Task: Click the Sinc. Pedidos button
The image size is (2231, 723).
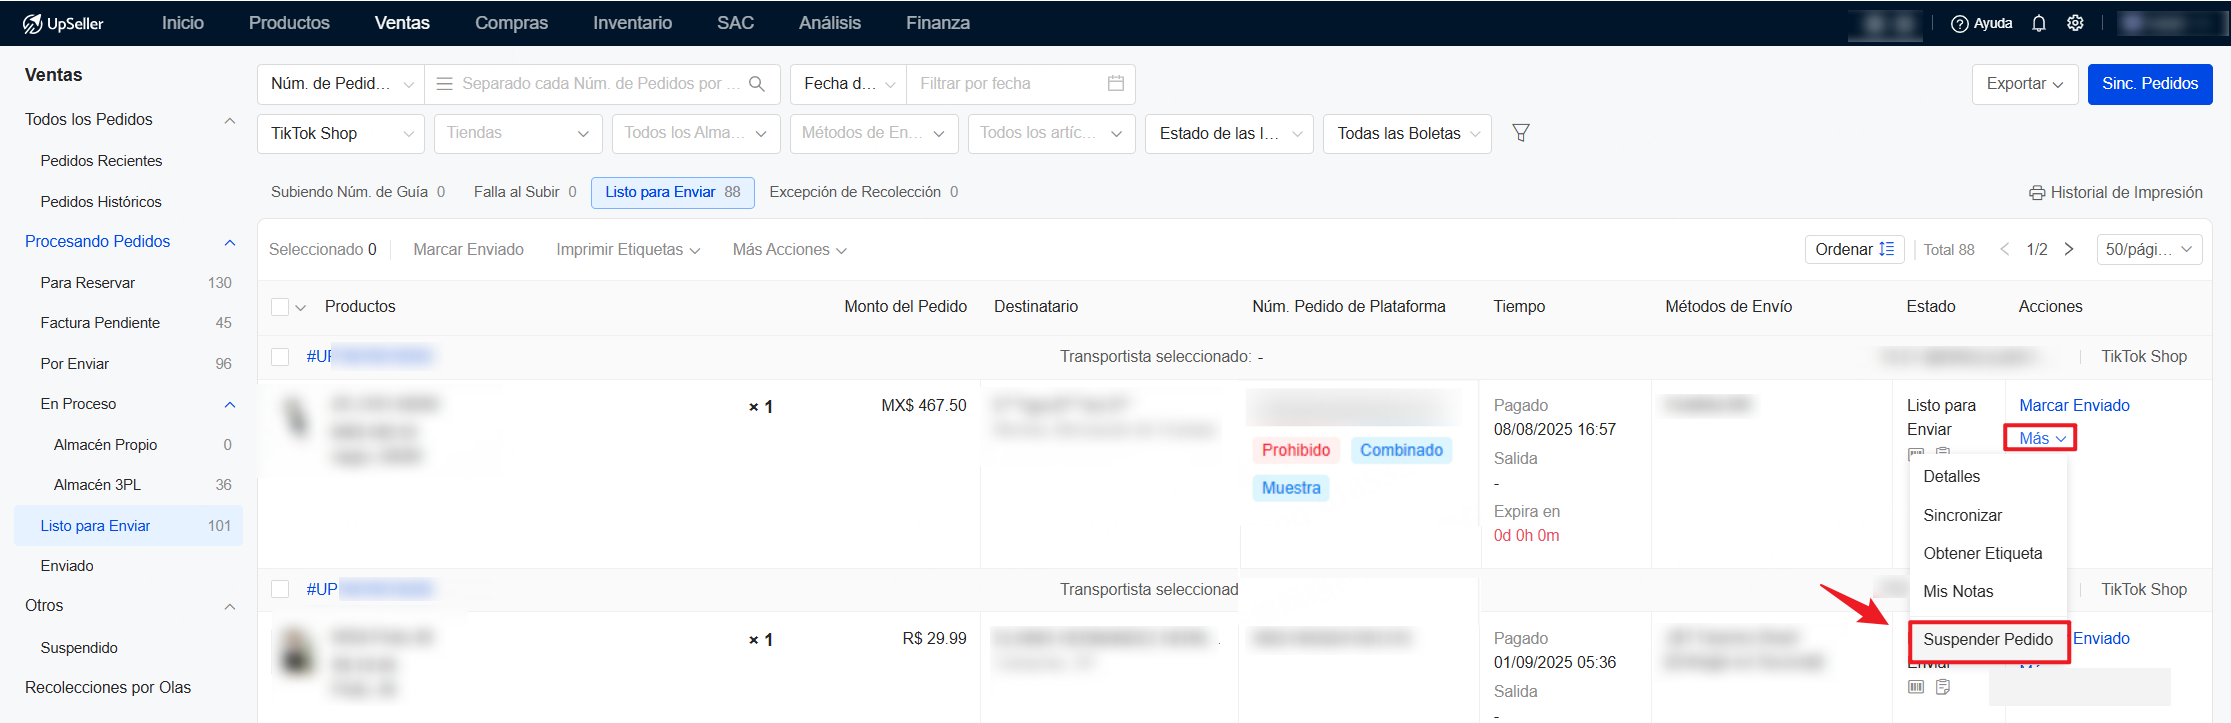Action: (2149, 84)
